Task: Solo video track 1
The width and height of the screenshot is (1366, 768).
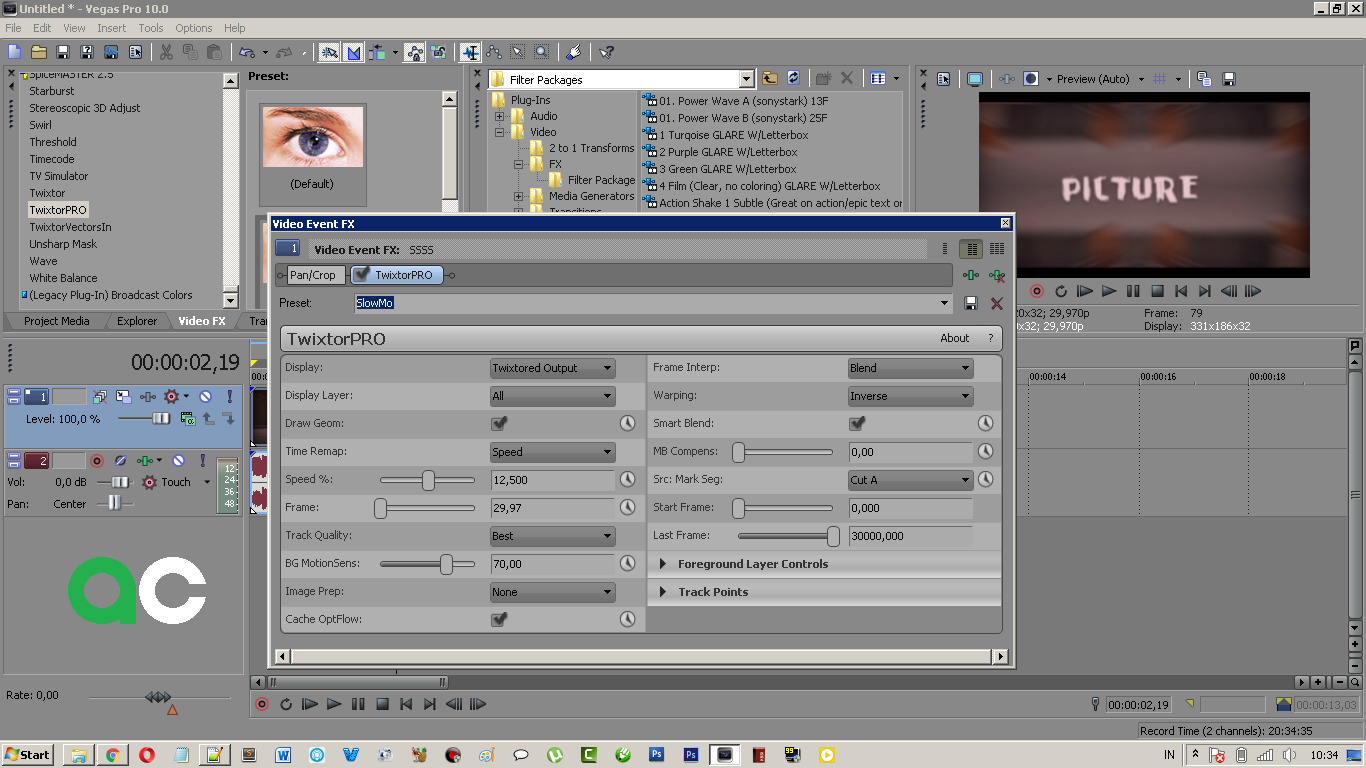Action: 229,397
